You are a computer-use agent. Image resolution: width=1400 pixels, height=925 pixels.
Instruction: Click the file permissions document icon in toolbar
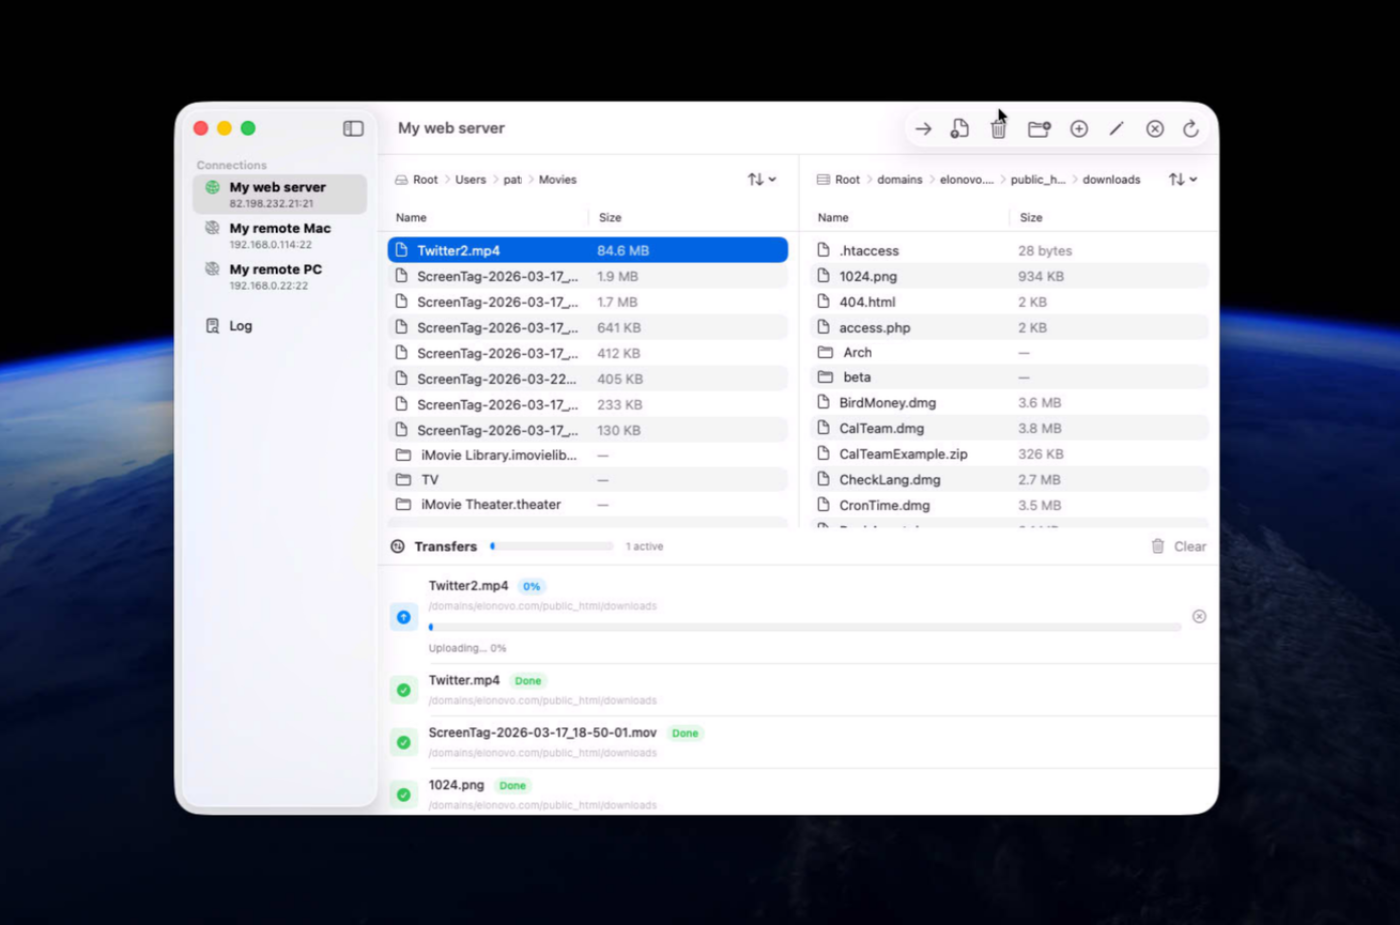[x=960, y=129]
